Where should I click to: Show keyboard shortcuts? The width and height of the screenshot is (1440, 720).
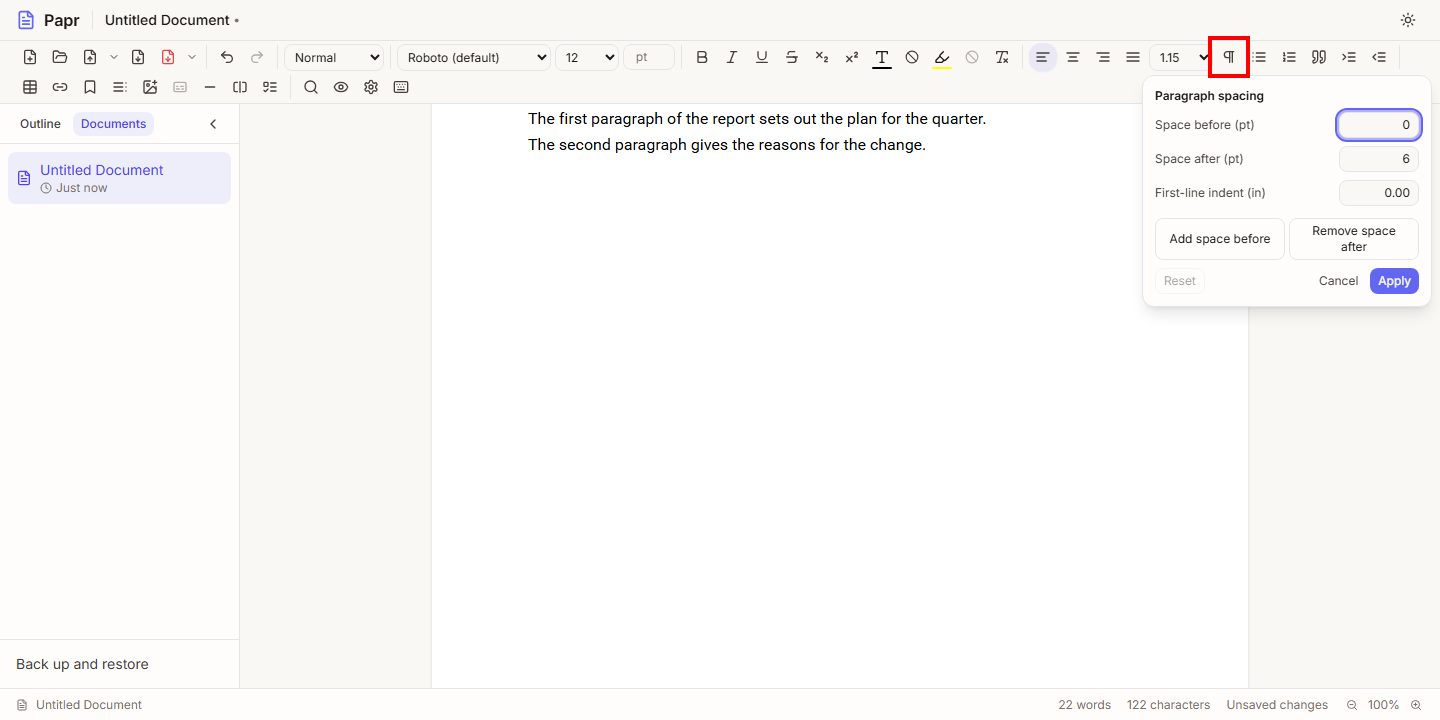[x=401, y=87]
